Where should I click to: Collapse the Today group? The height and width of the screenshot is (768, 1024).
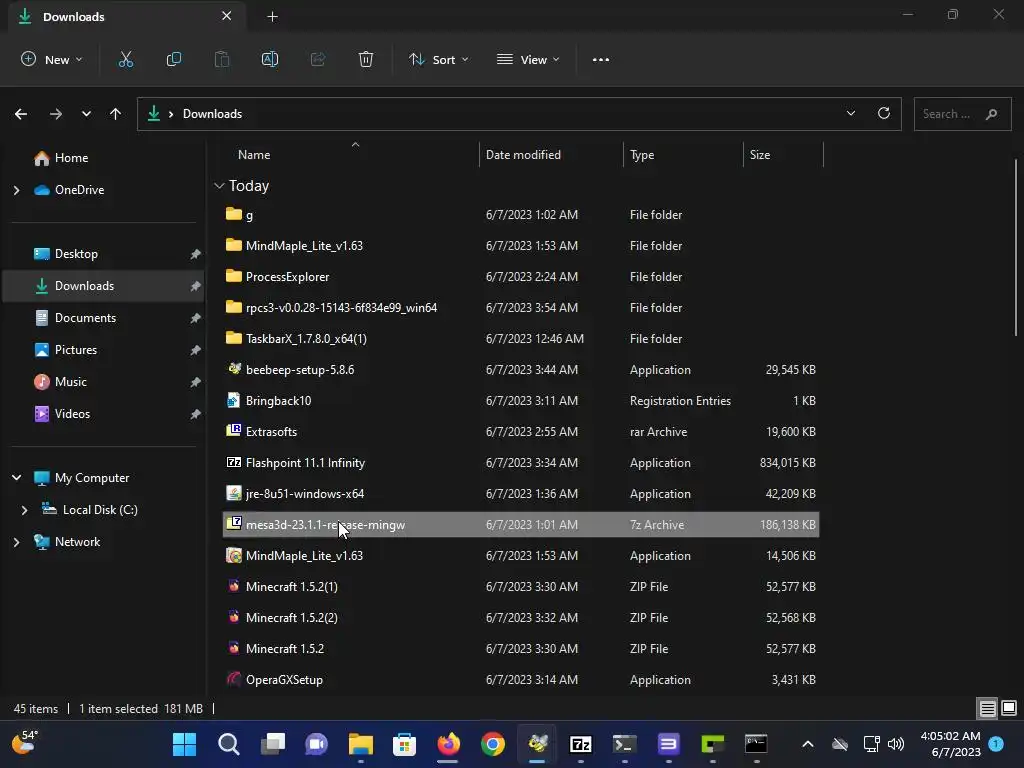219,186
